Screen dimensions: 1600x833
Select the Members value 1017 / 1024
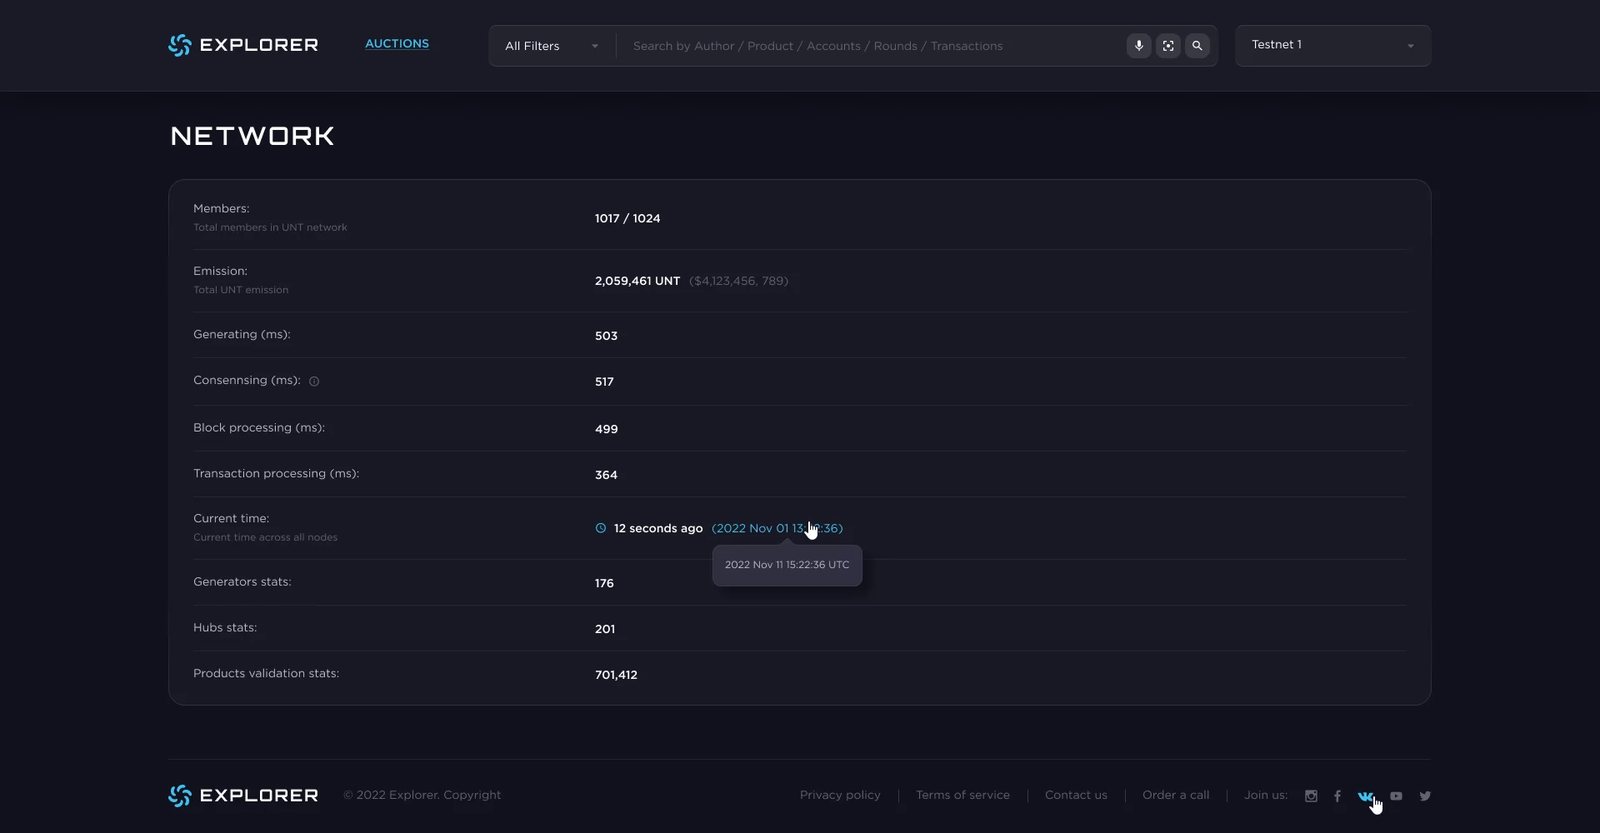(628, 218)
